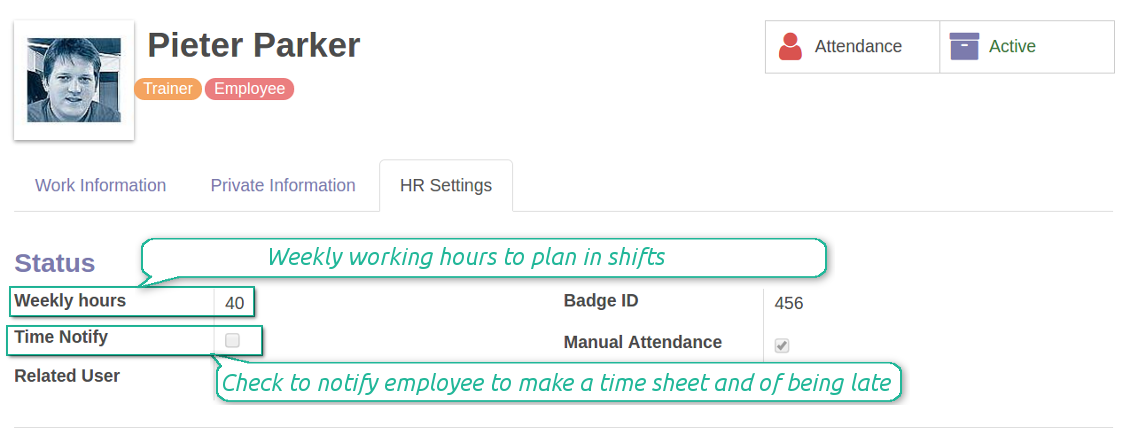Image resolution: width=1130 pixels, height=442 pixels.
Task: Click the red Attendance person icon
Action: (790, 47)
